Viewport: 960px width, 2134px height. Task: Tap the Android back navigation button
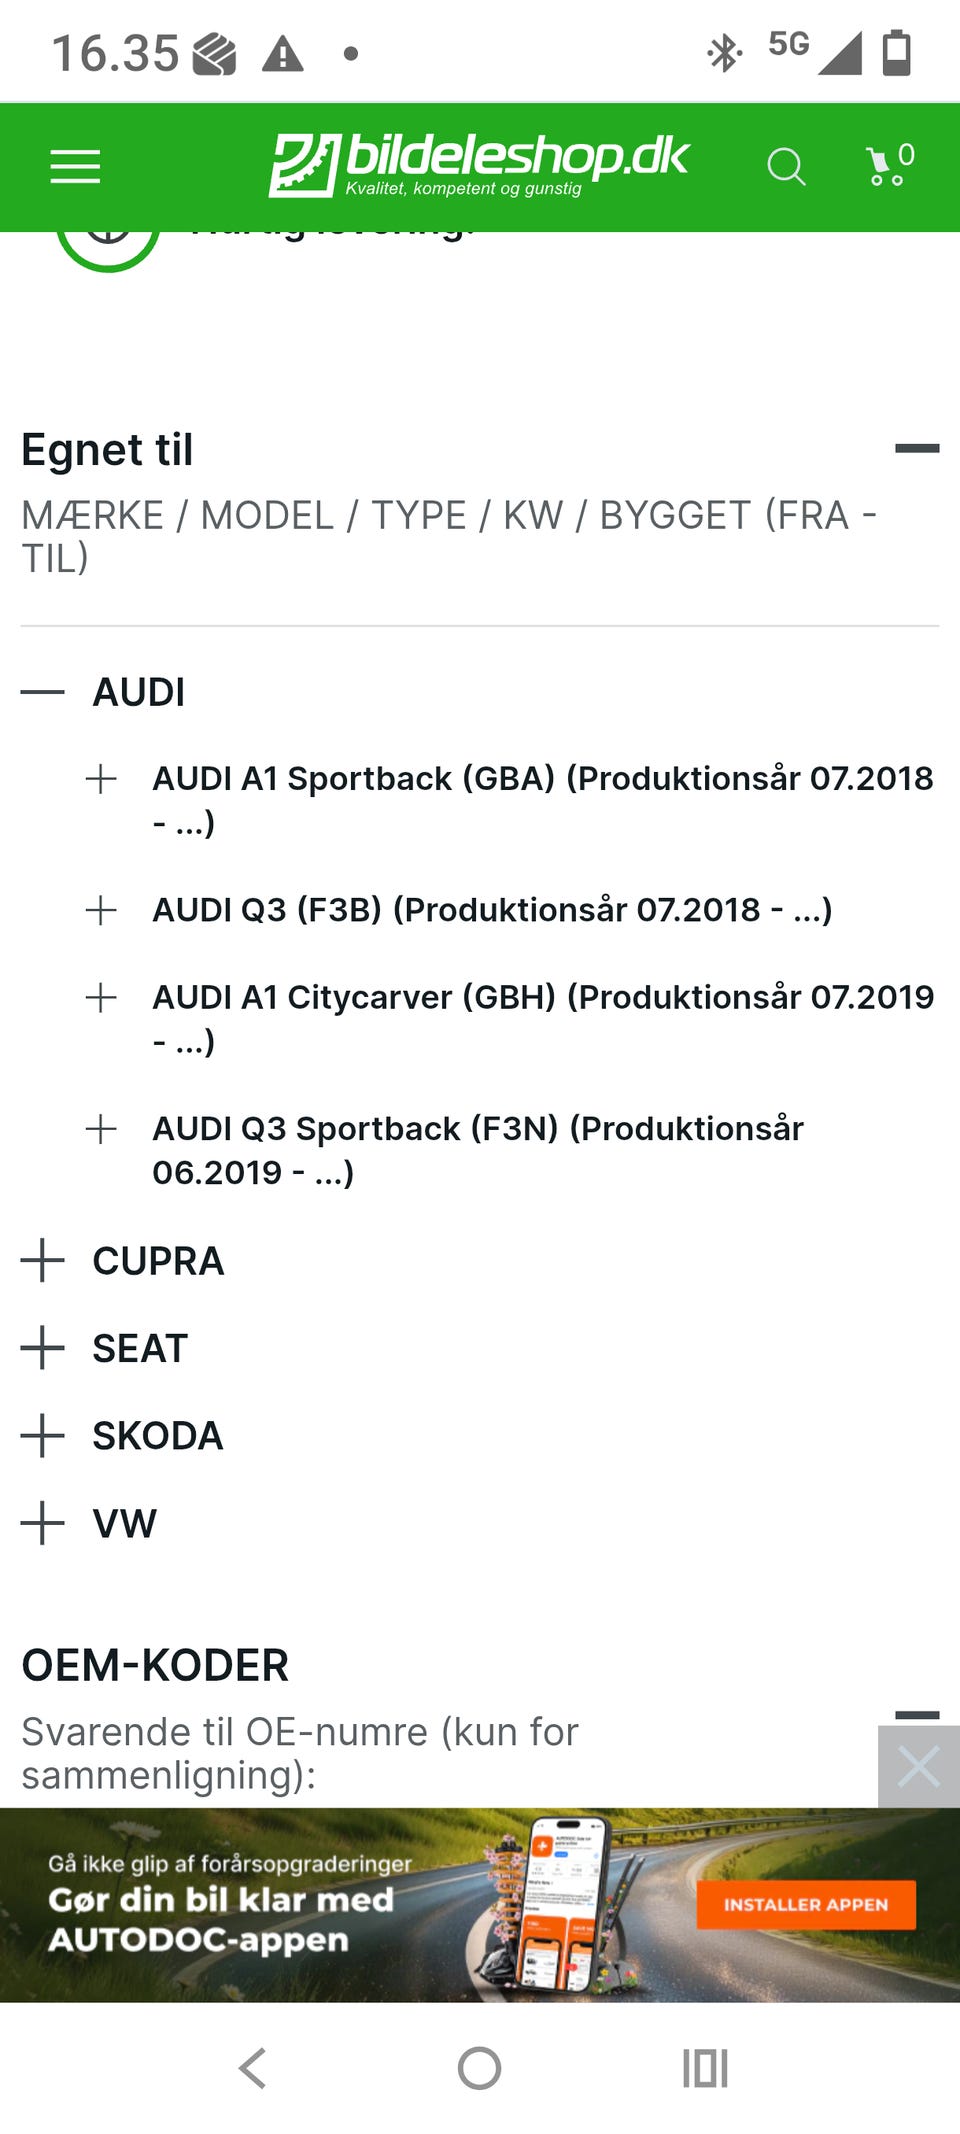[253, 2068]
